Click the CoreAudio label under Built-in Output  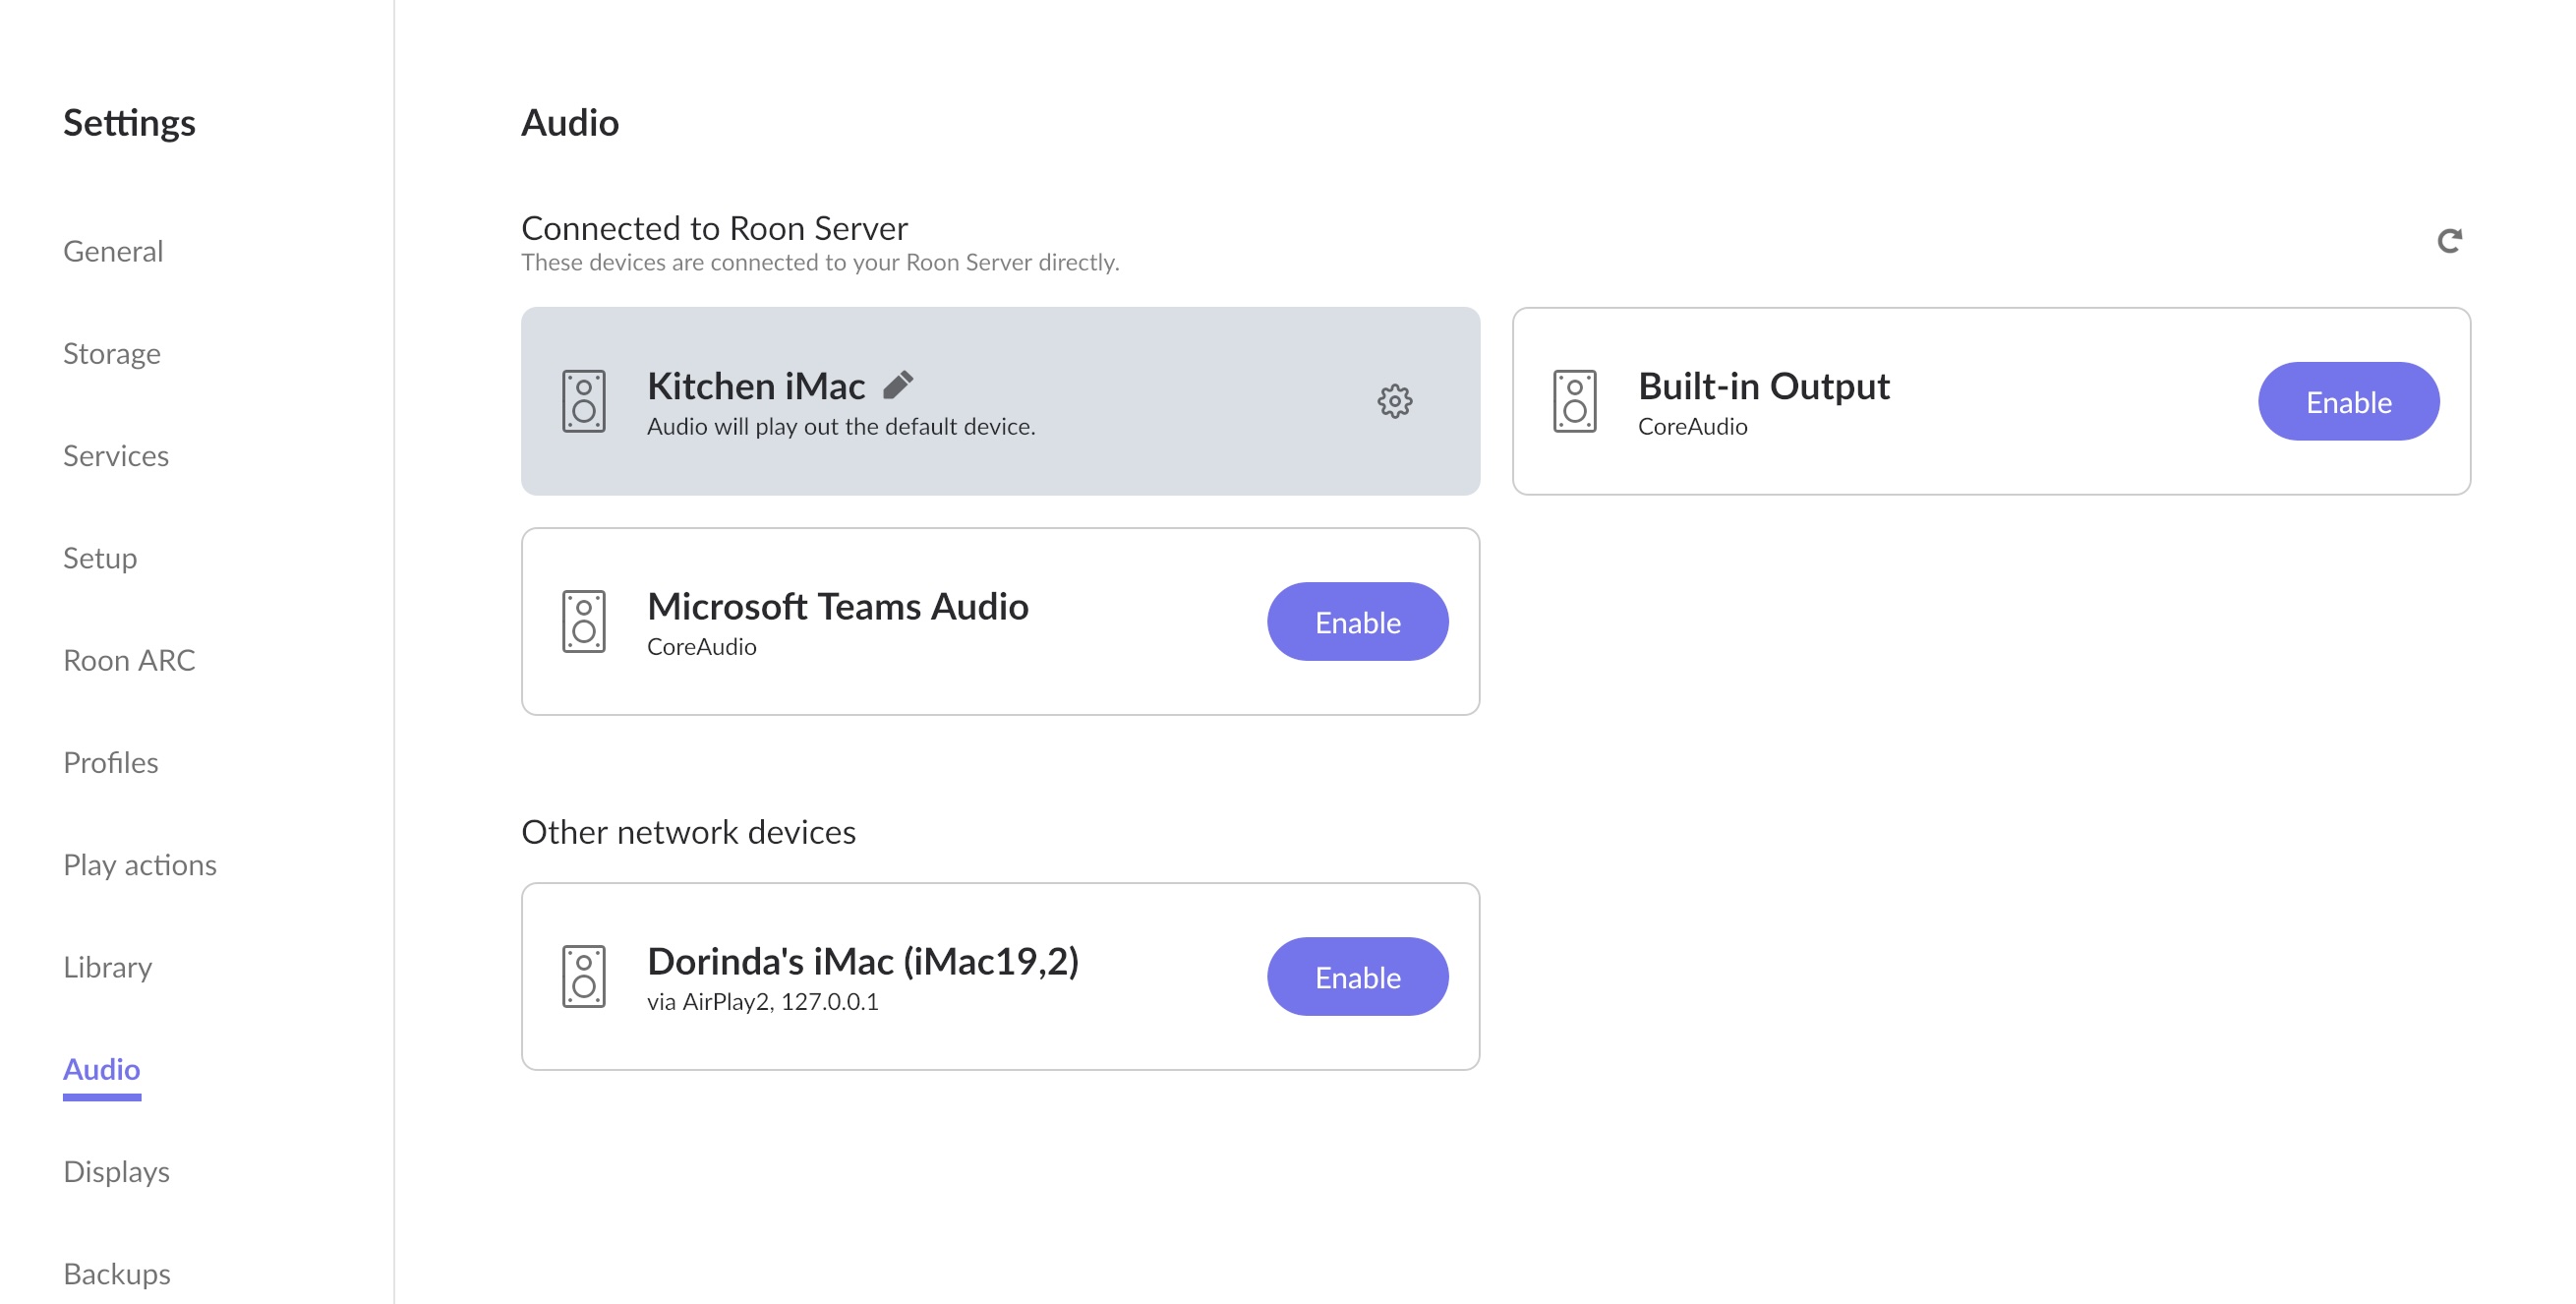tap(1693, 427)
